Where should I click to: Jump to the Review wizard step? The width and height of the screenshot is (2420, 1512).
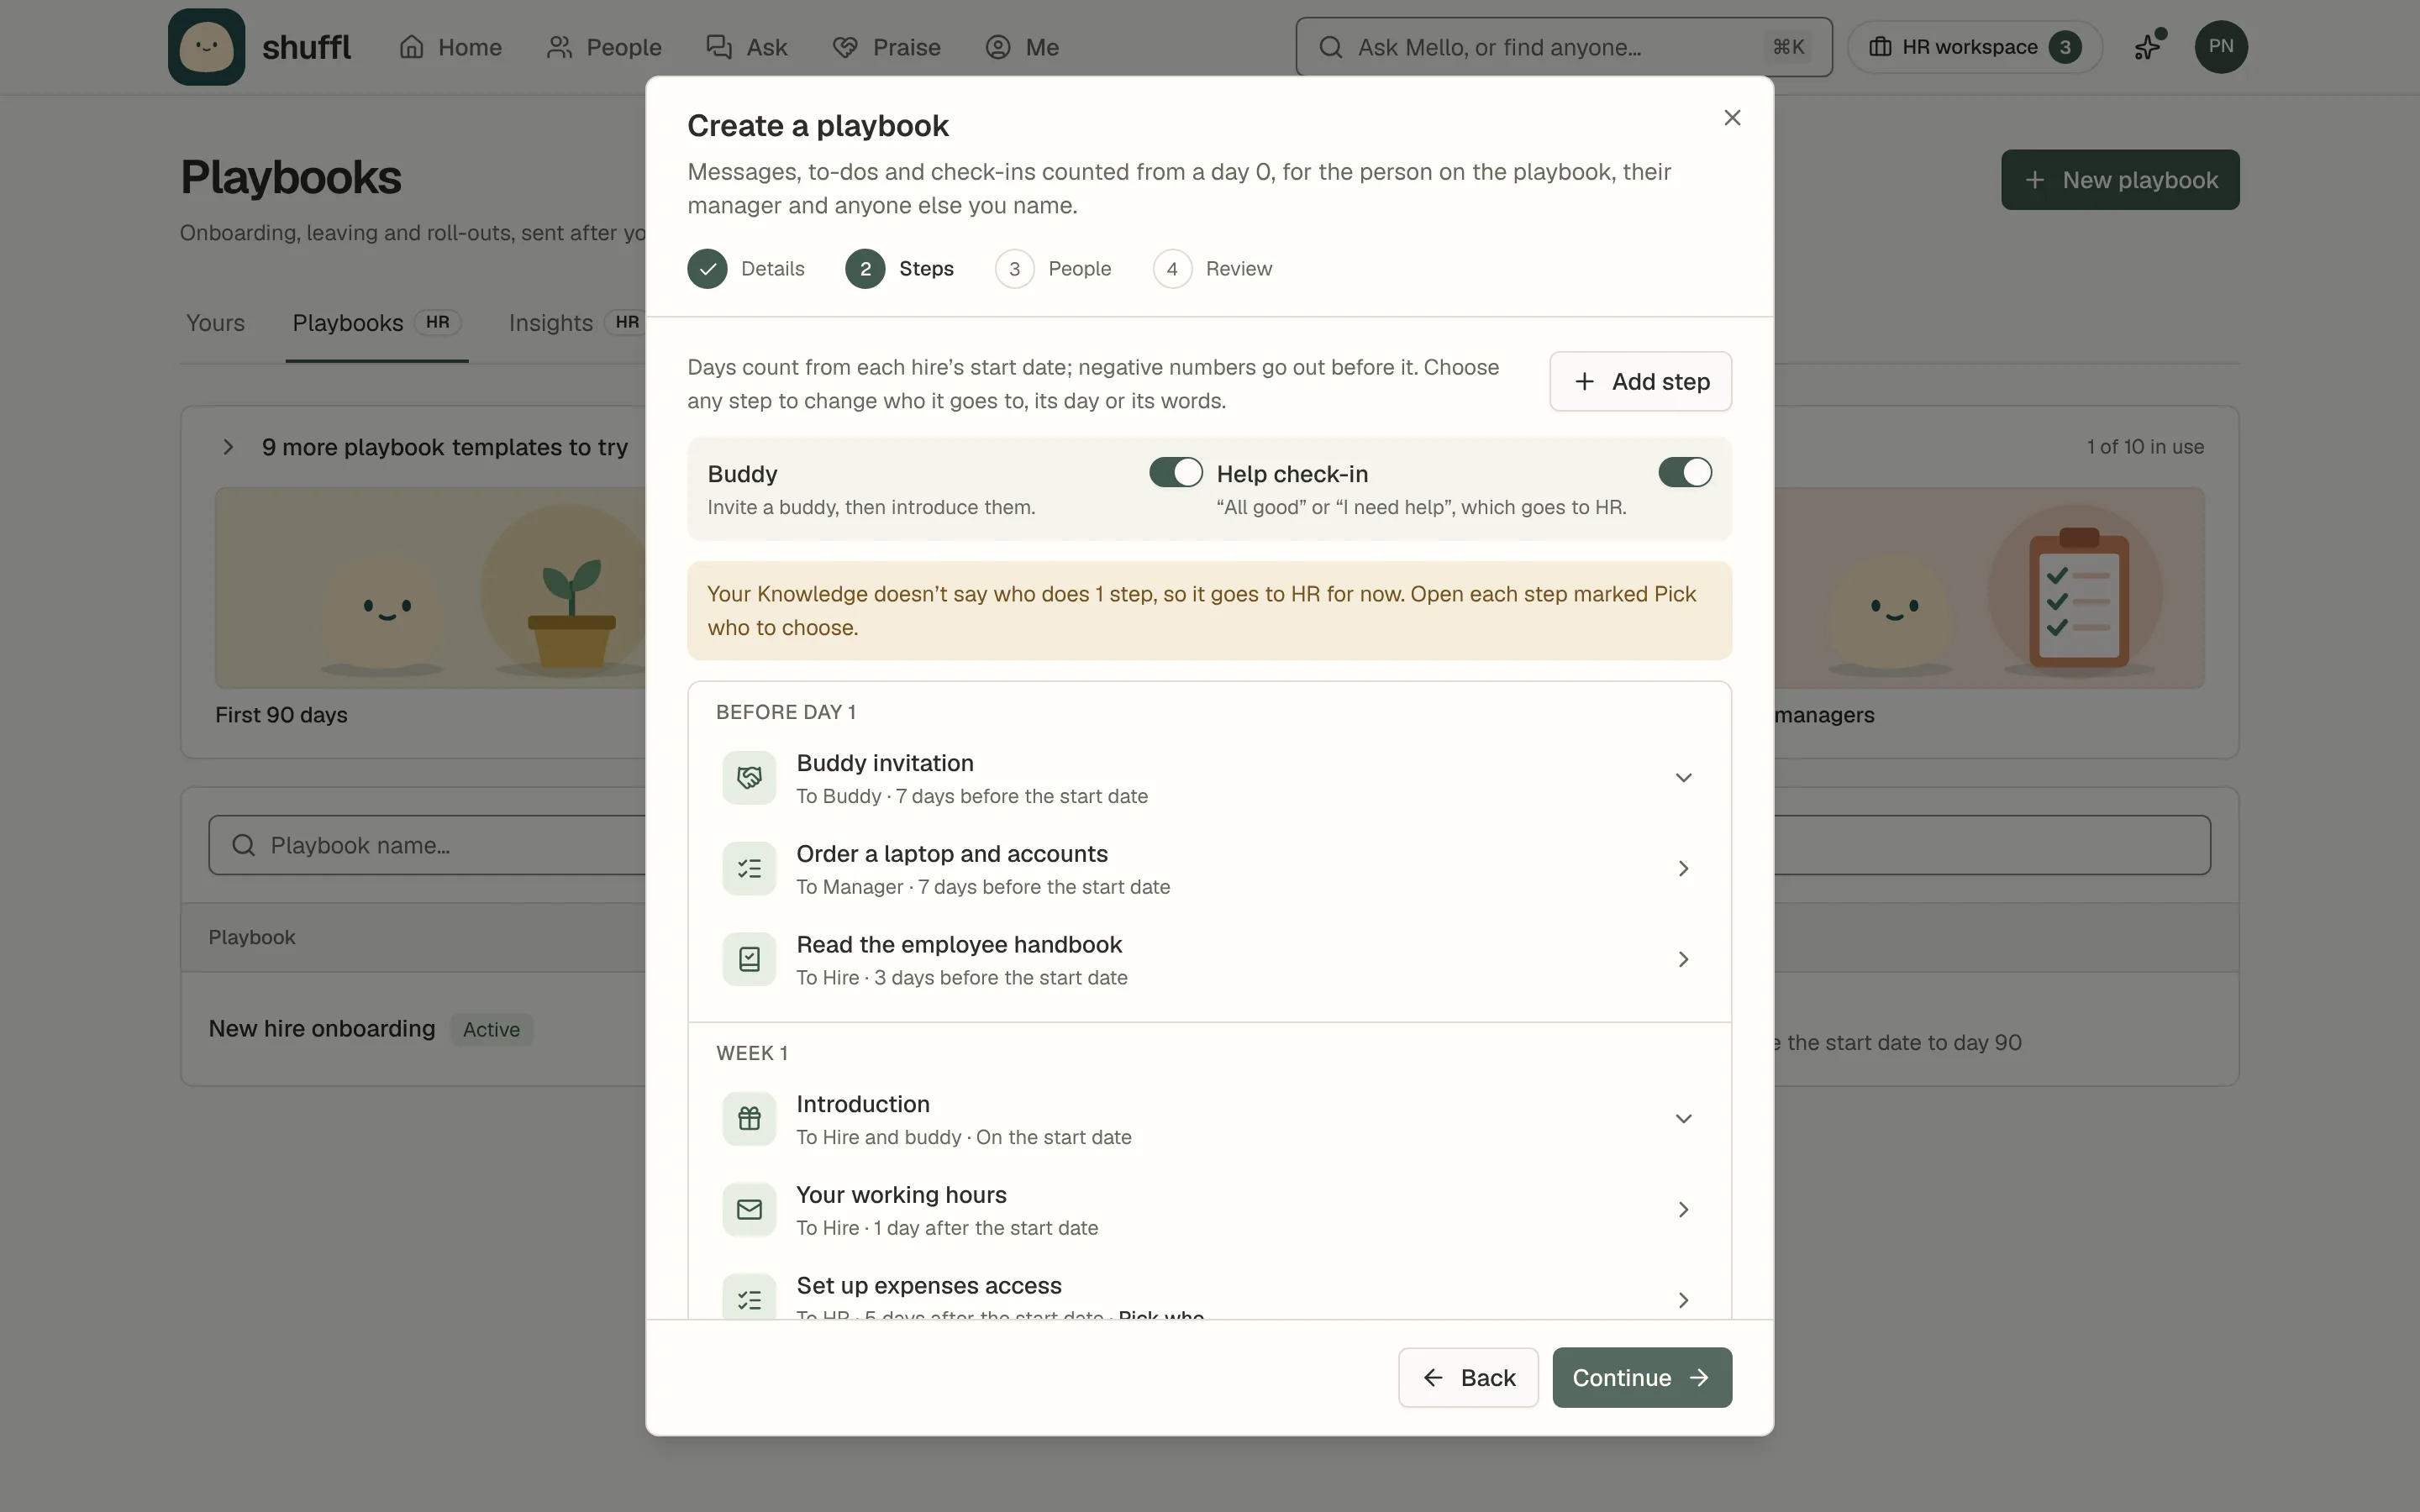point(1212,269)
